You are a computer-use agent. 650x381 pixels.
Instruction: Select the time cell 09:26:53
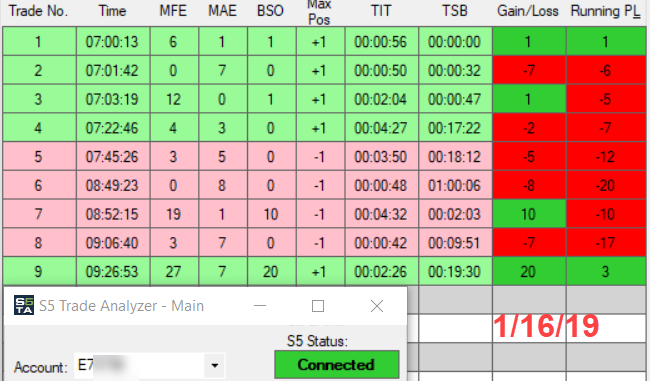click(x=112, y=272)
